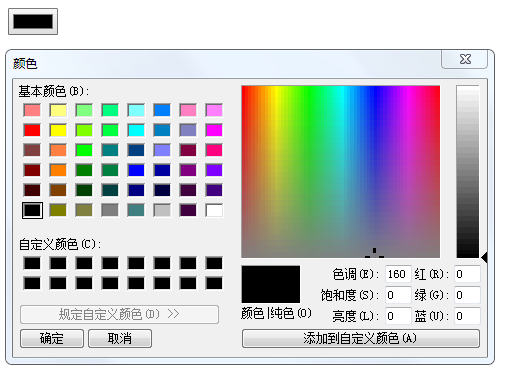Viewport: 530px width, 388px height.
Task: Select the periwinkle swatch in third row
Action: click(162, 150)
